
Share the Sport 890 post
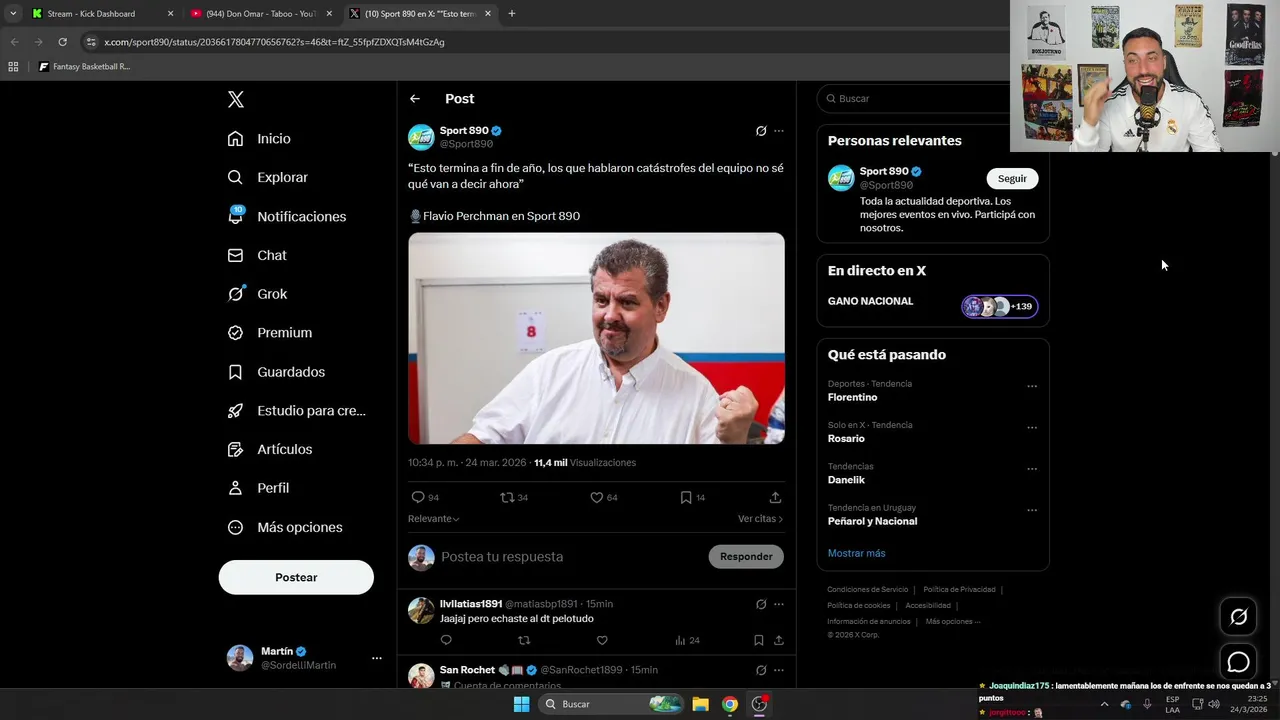pos(775,497)
